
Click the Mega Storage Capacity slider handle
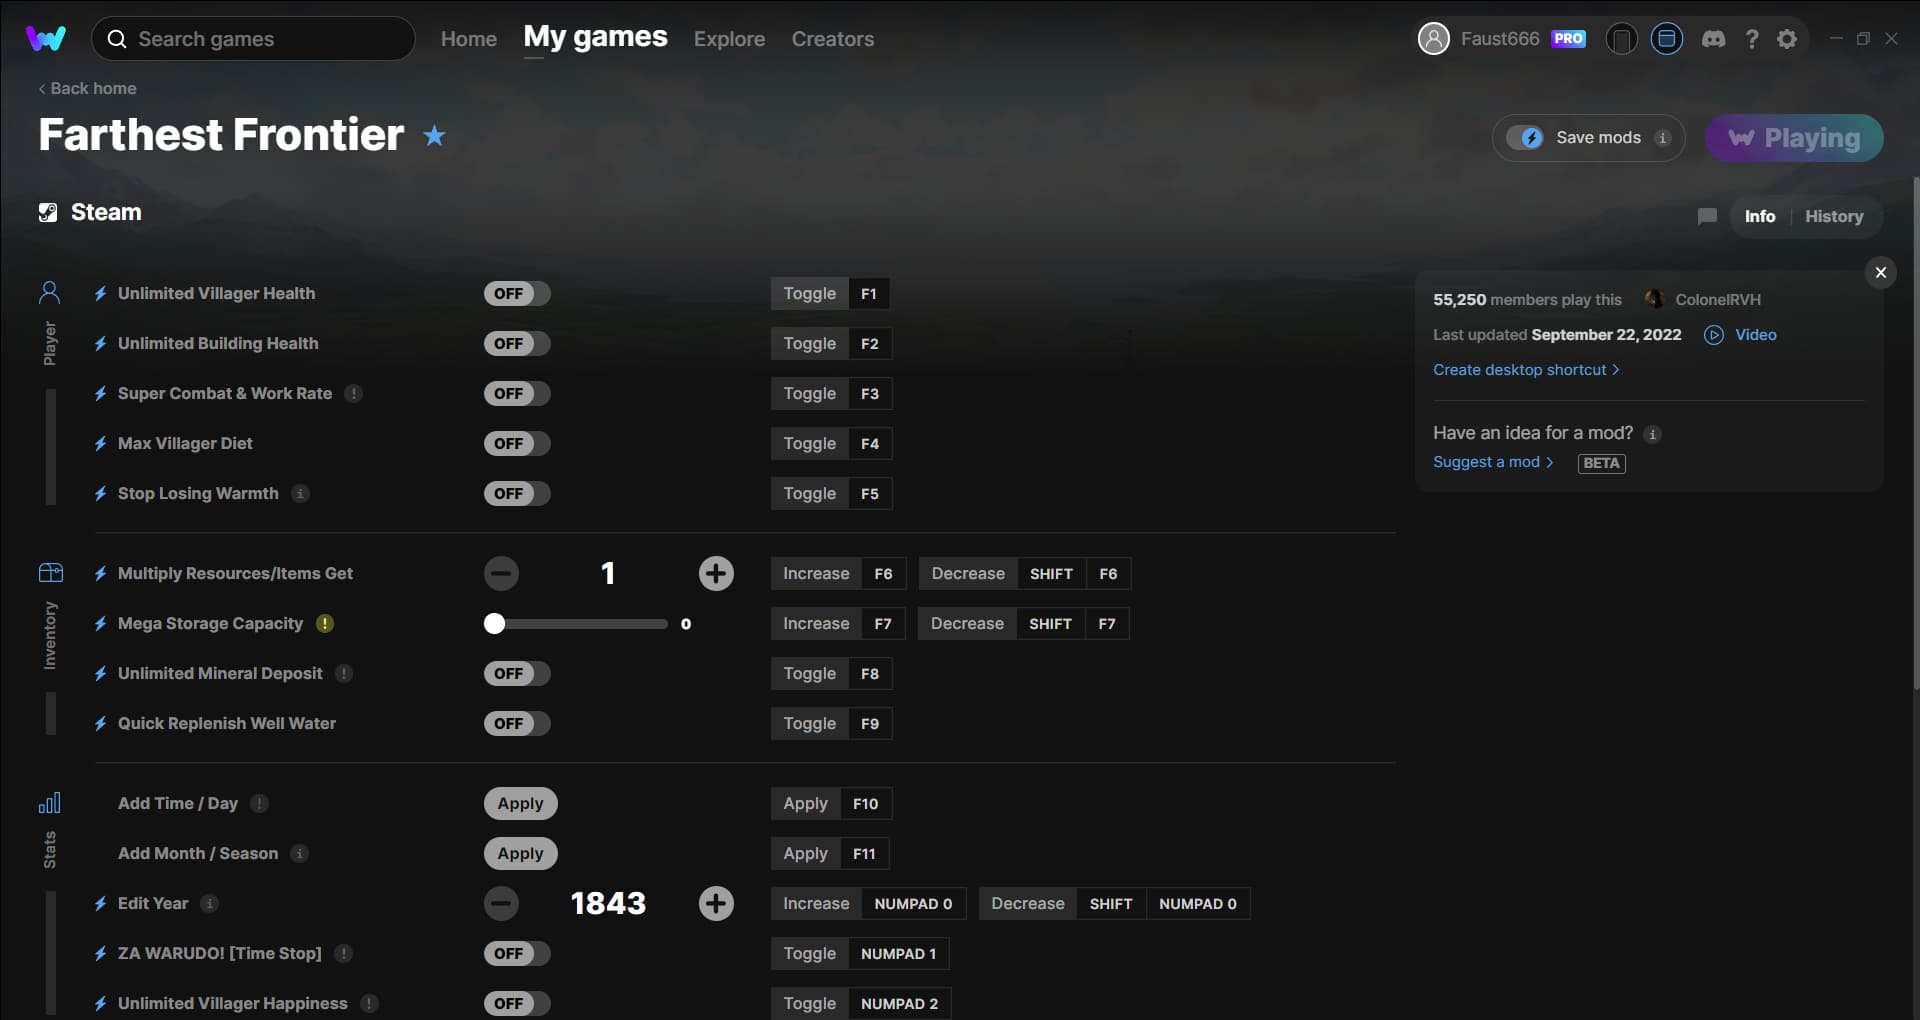point(494,623)
